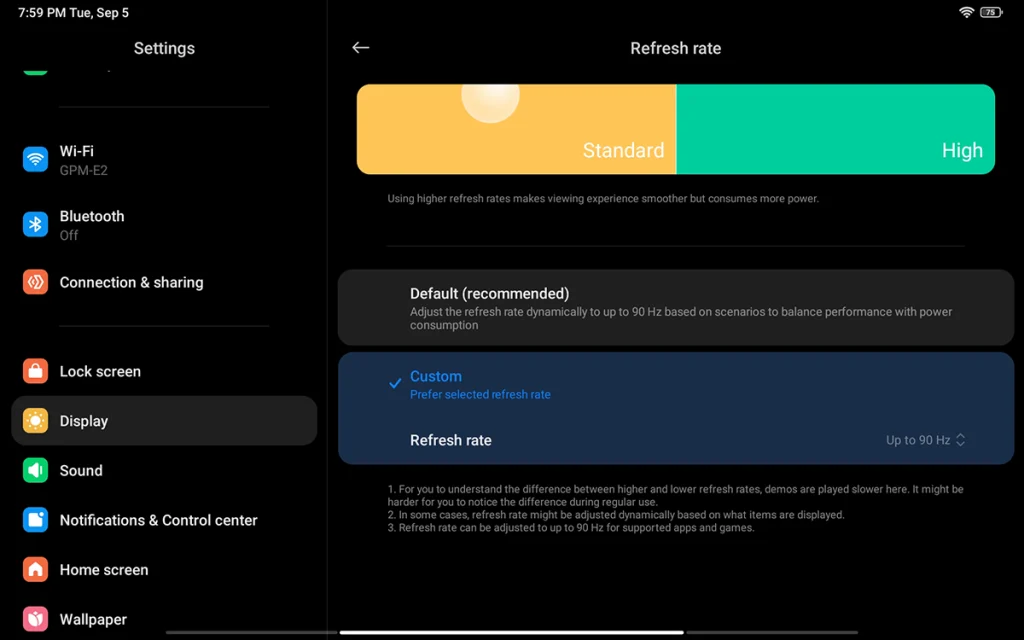Open the Connection & sharing icon
Image resolution: width=1024 pixels, height=640 pixels.
[35, 282]
